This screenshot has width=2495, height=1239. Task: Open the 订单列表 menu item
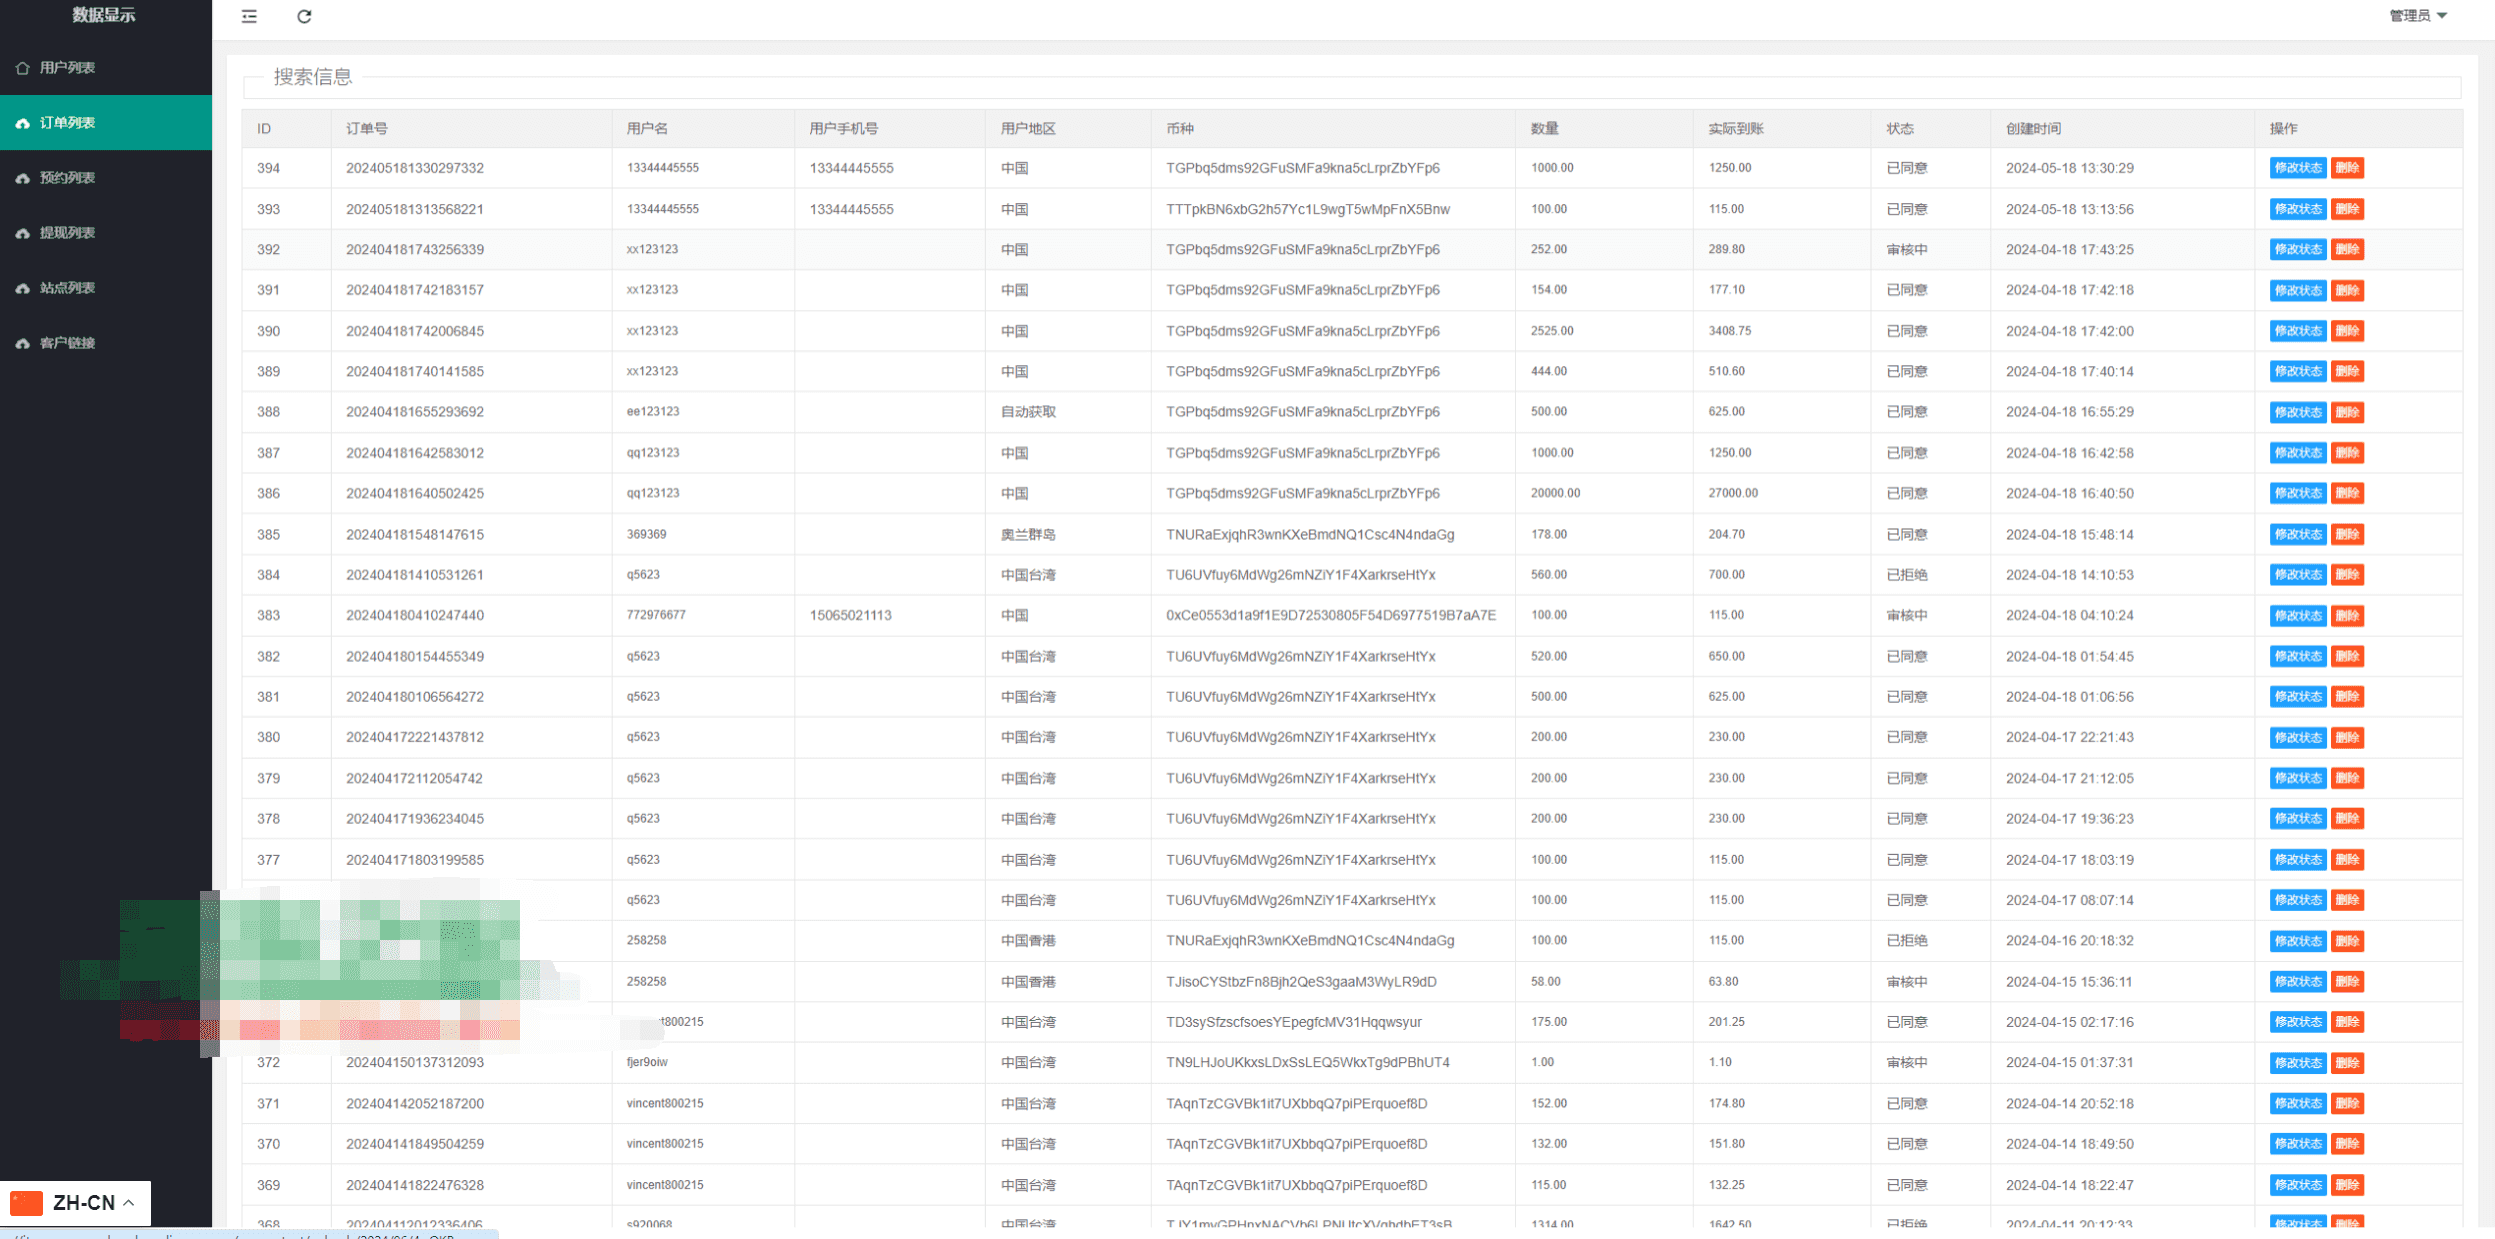tap(67, 123)
